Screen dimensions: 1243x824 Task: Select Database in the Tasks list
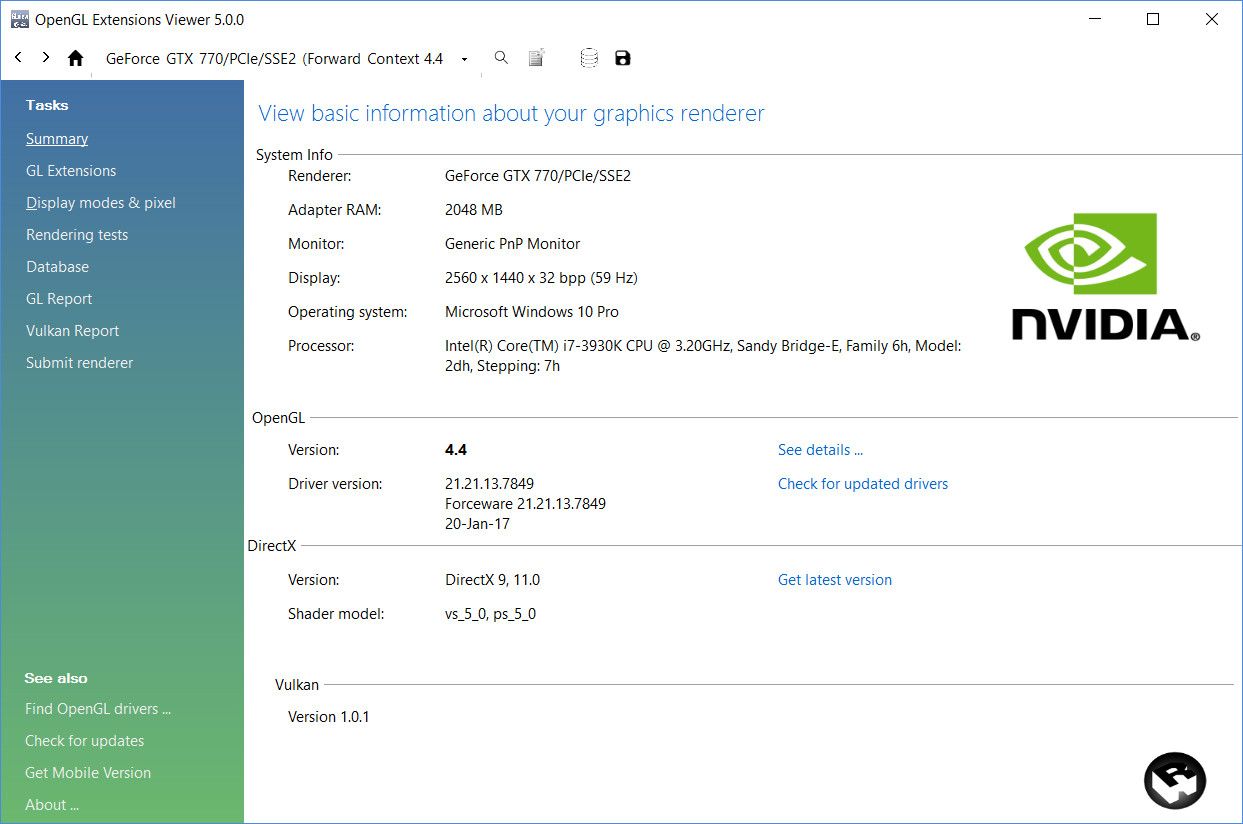pyautogui.click(x=57, y=267)
